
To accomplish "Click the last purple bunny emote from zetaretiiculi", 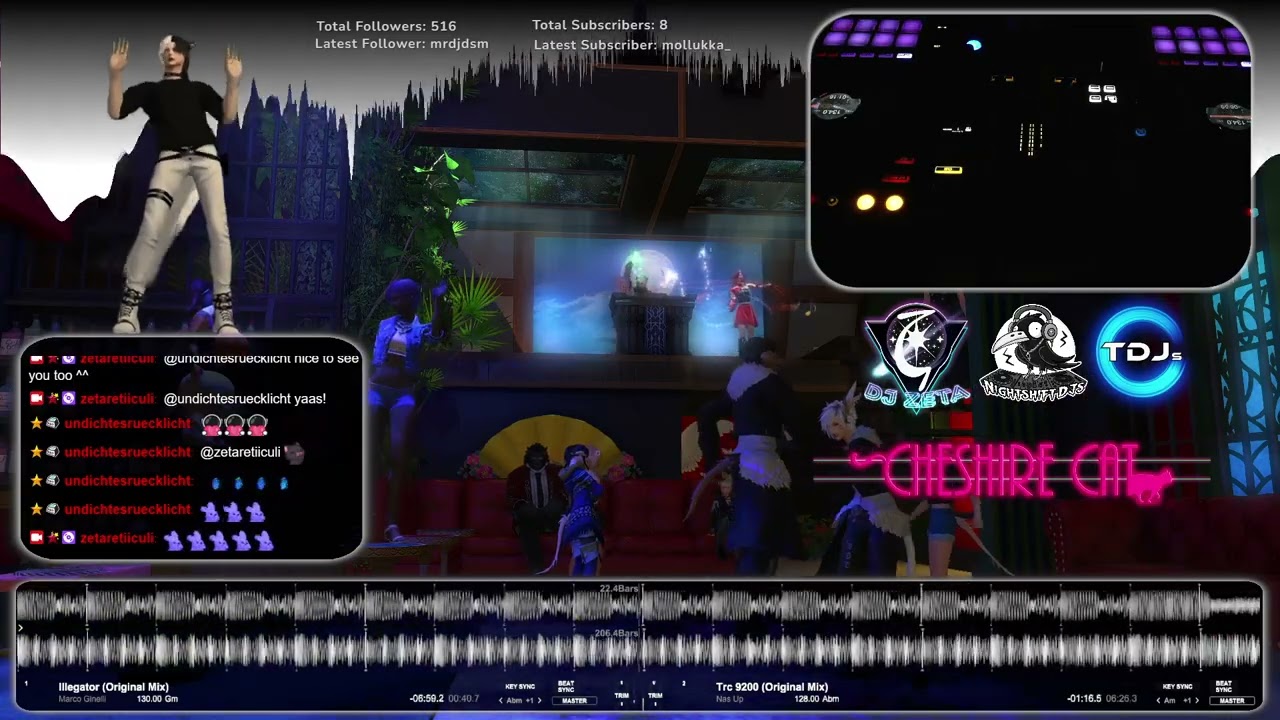I will pos(264,540).
